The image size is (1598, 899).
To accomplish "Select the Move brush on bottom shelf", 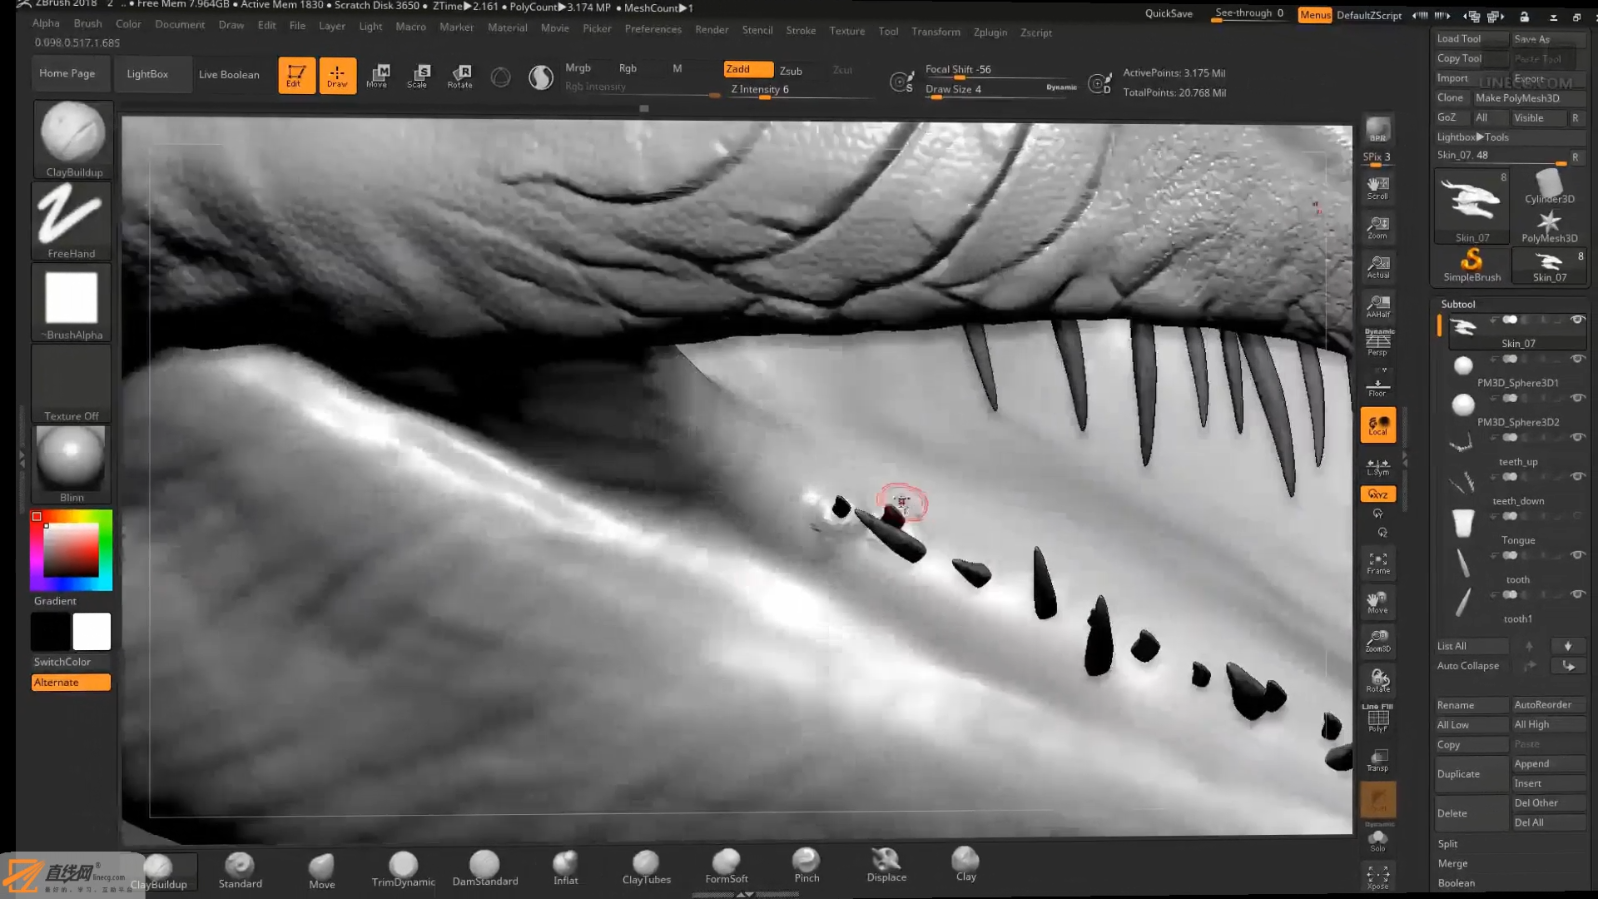I will [322, 870].
